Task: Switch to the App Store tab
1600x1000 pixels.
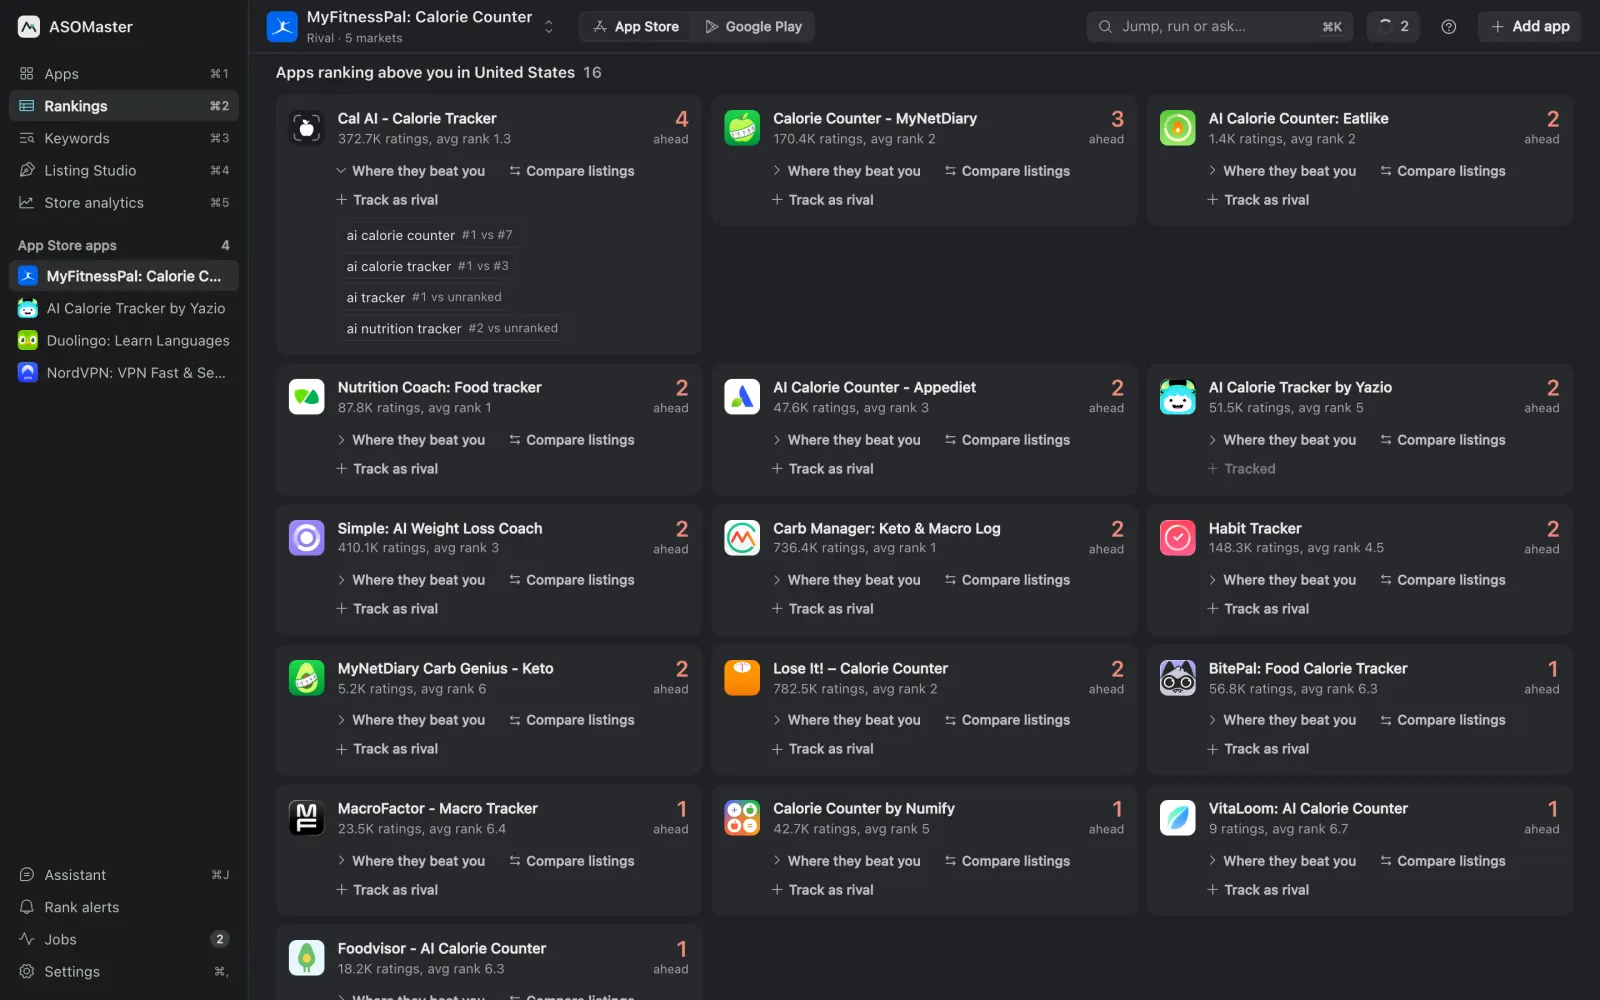Action: 636,27
